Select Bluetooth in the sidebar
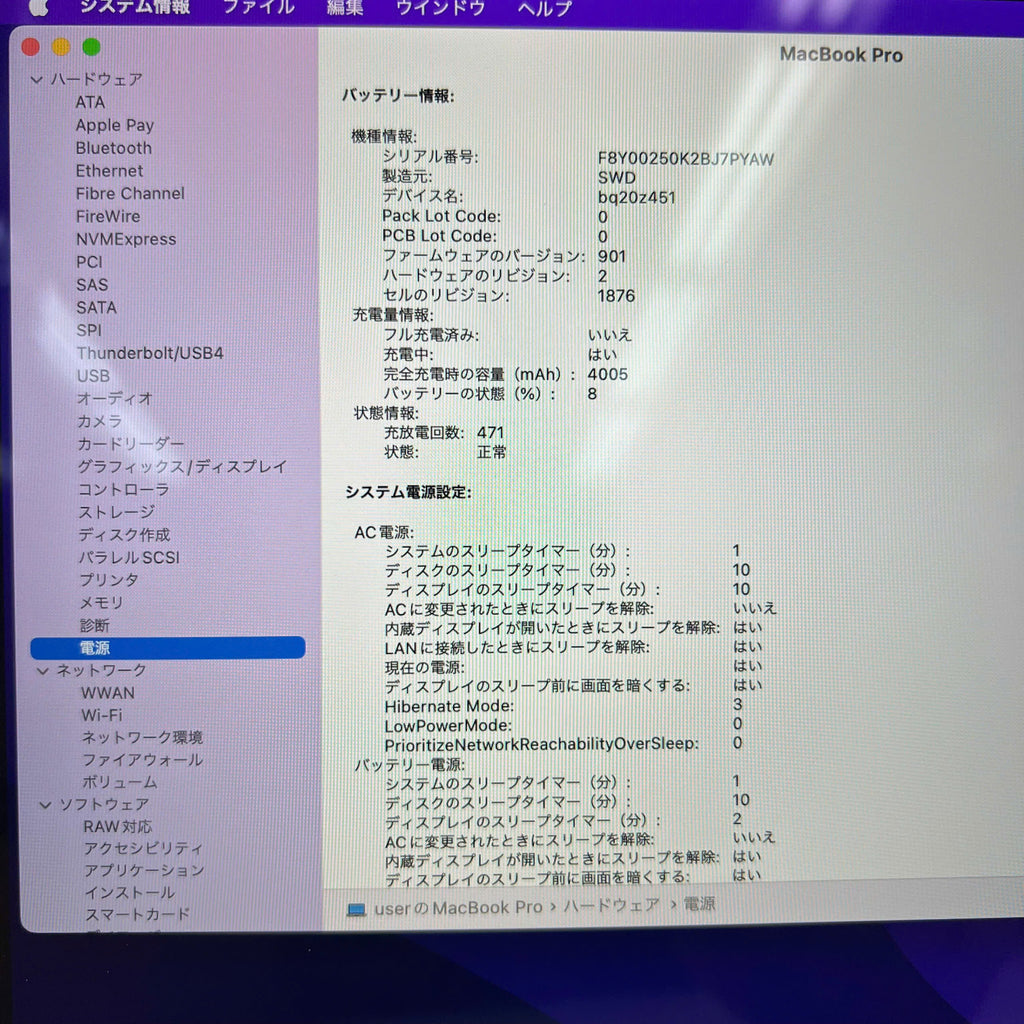 click(114, 148)
